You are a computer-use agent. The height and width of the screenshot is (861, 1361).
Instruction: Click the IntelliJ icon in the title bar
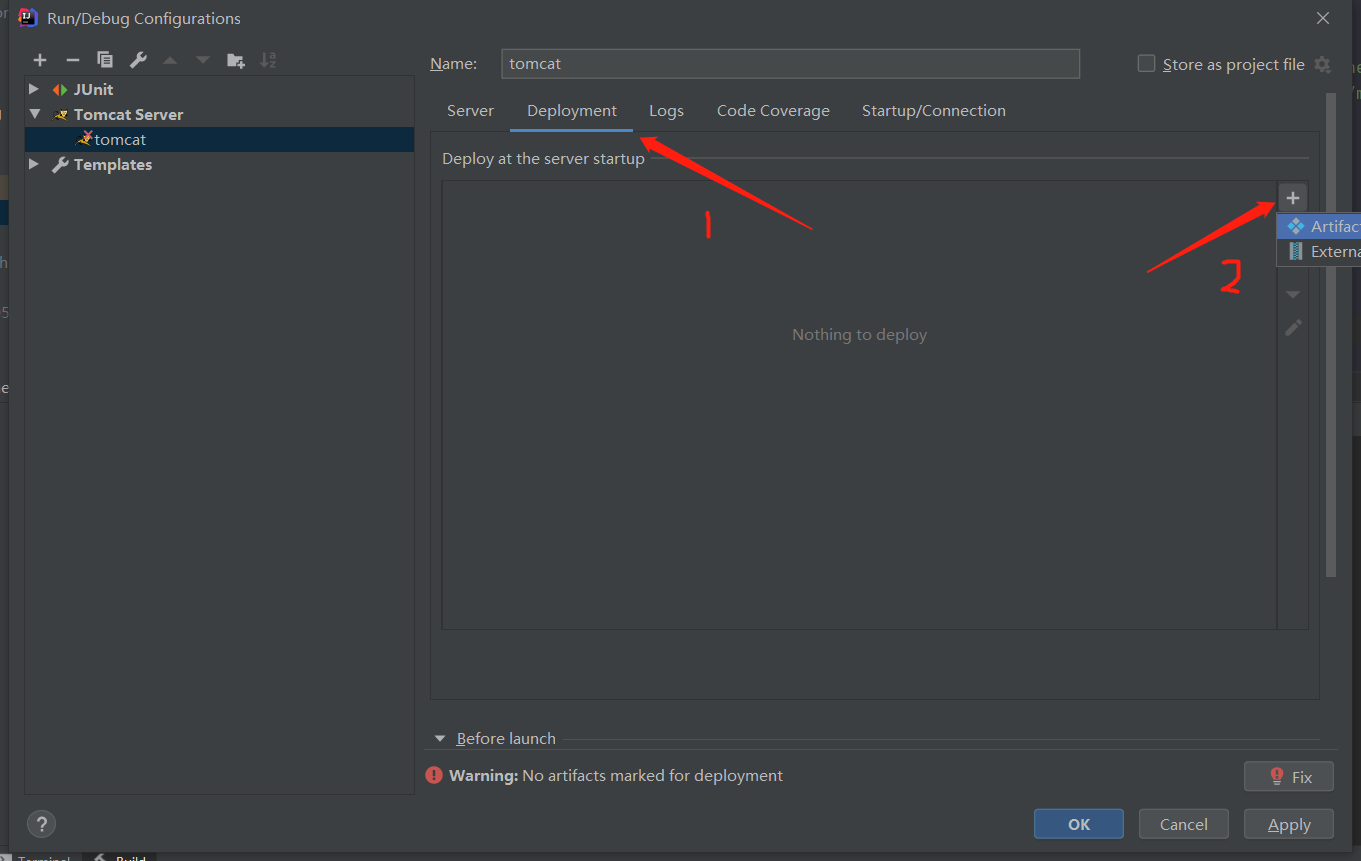pos(29,18)
